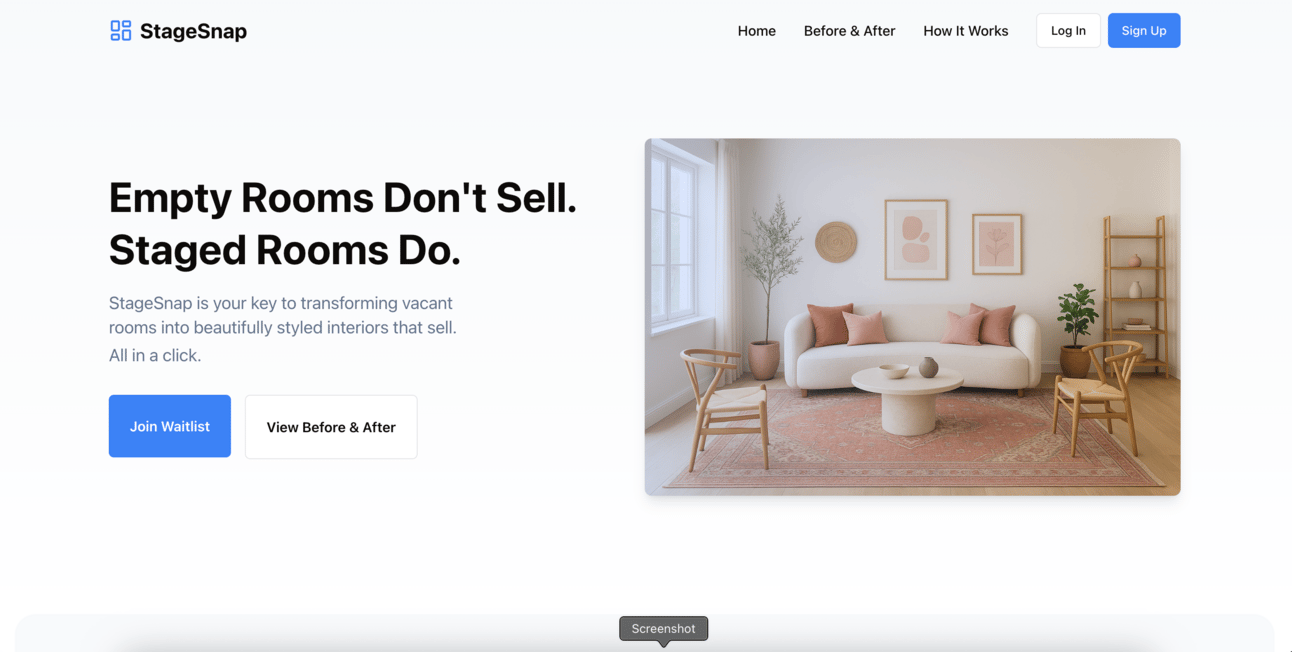
Task: Click the StageSnap grid logo icon
Action: coord(120,31)
